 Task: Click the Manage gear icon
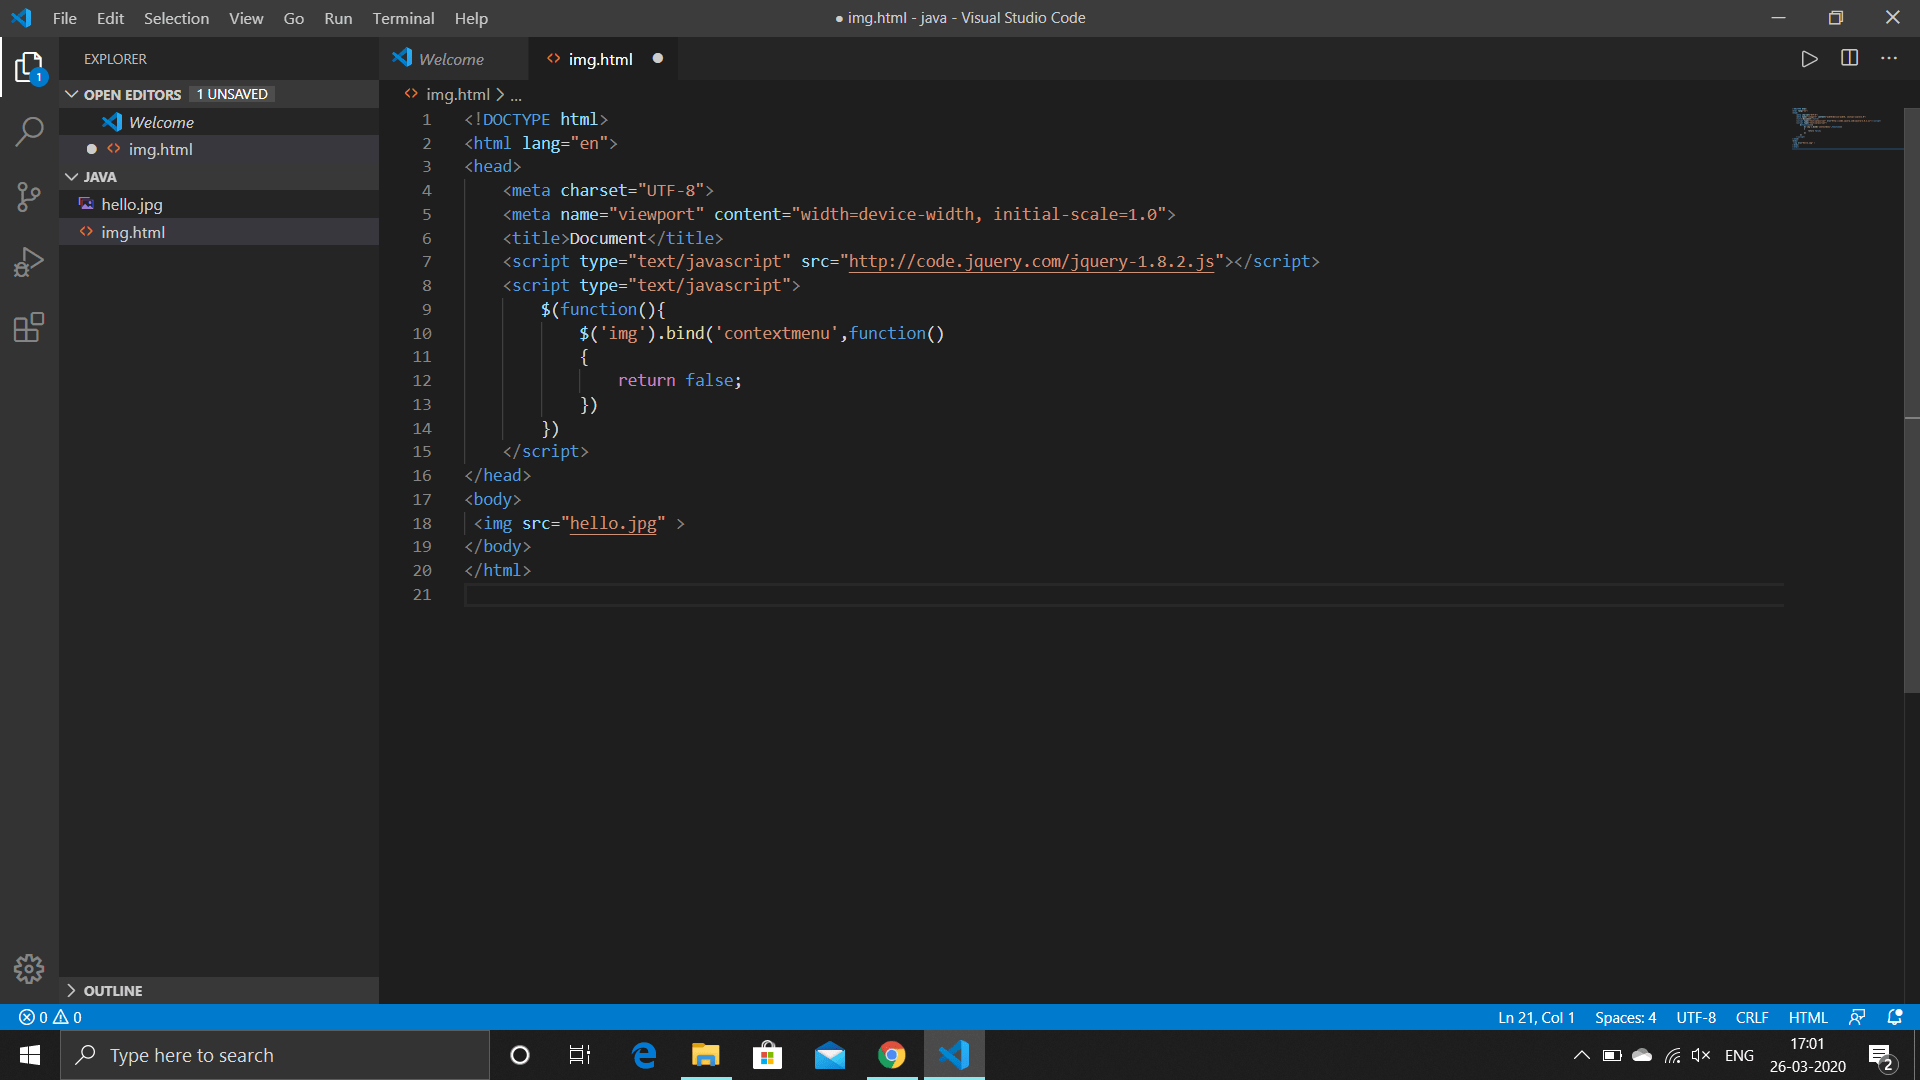point(29,968)
